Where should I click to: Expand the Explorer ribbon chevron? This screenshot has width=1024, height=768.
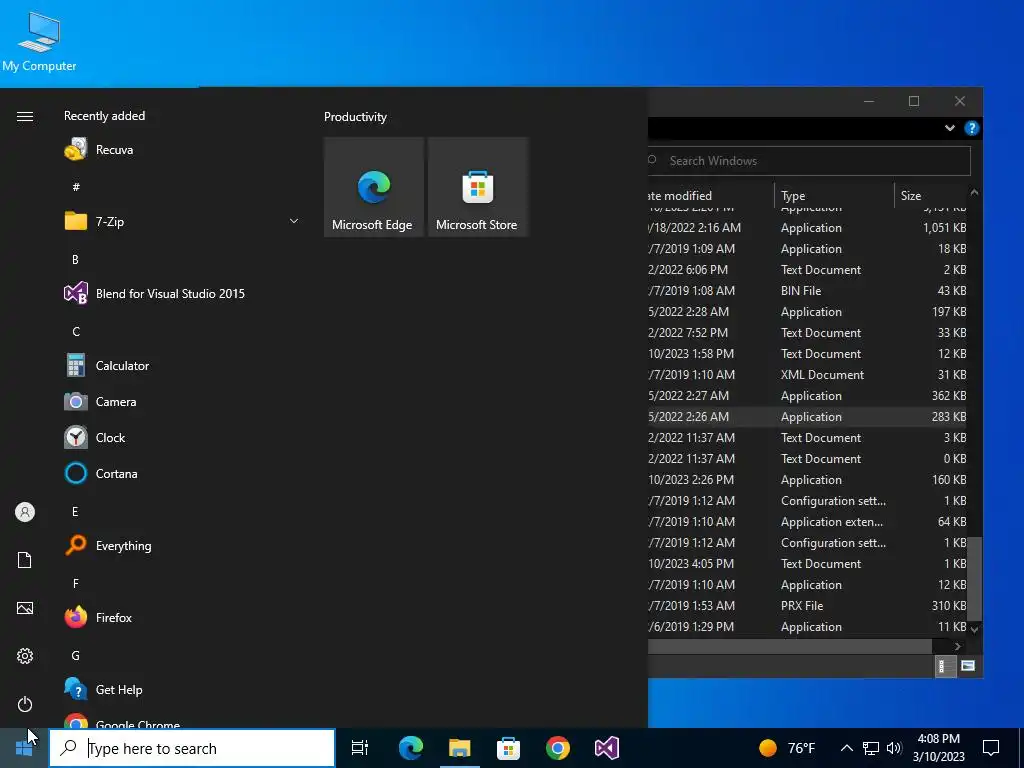(950, 128)
